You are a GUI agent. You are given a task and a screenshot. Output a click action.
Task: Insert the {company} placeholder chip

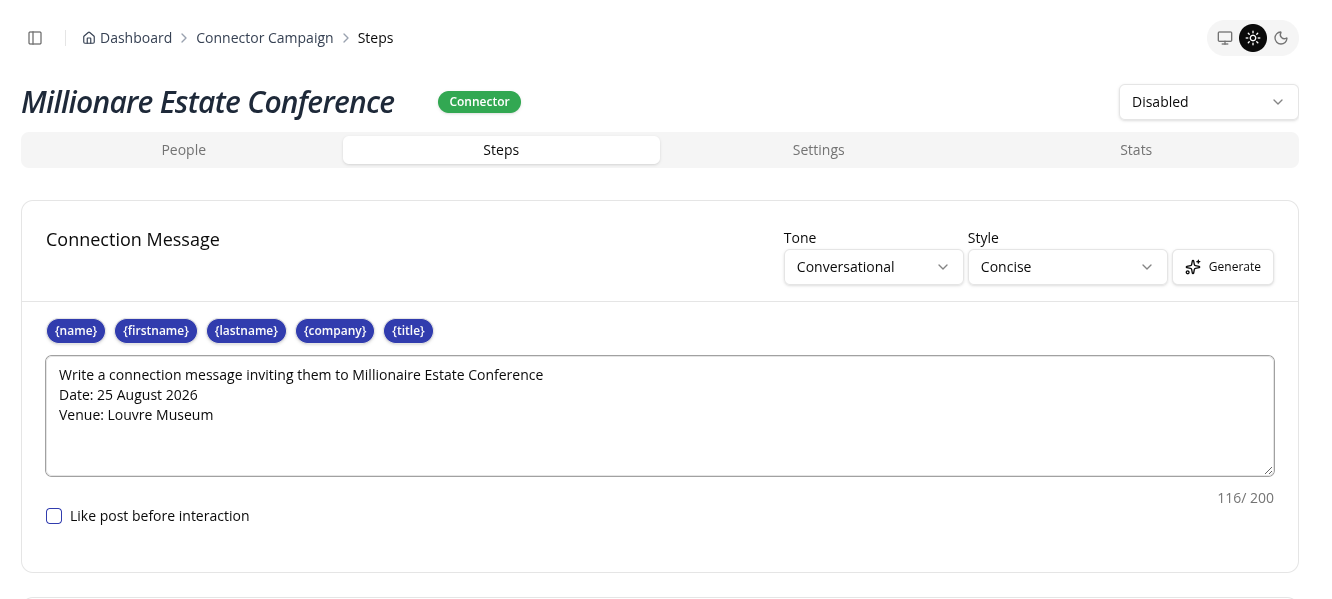click(336, 331)
